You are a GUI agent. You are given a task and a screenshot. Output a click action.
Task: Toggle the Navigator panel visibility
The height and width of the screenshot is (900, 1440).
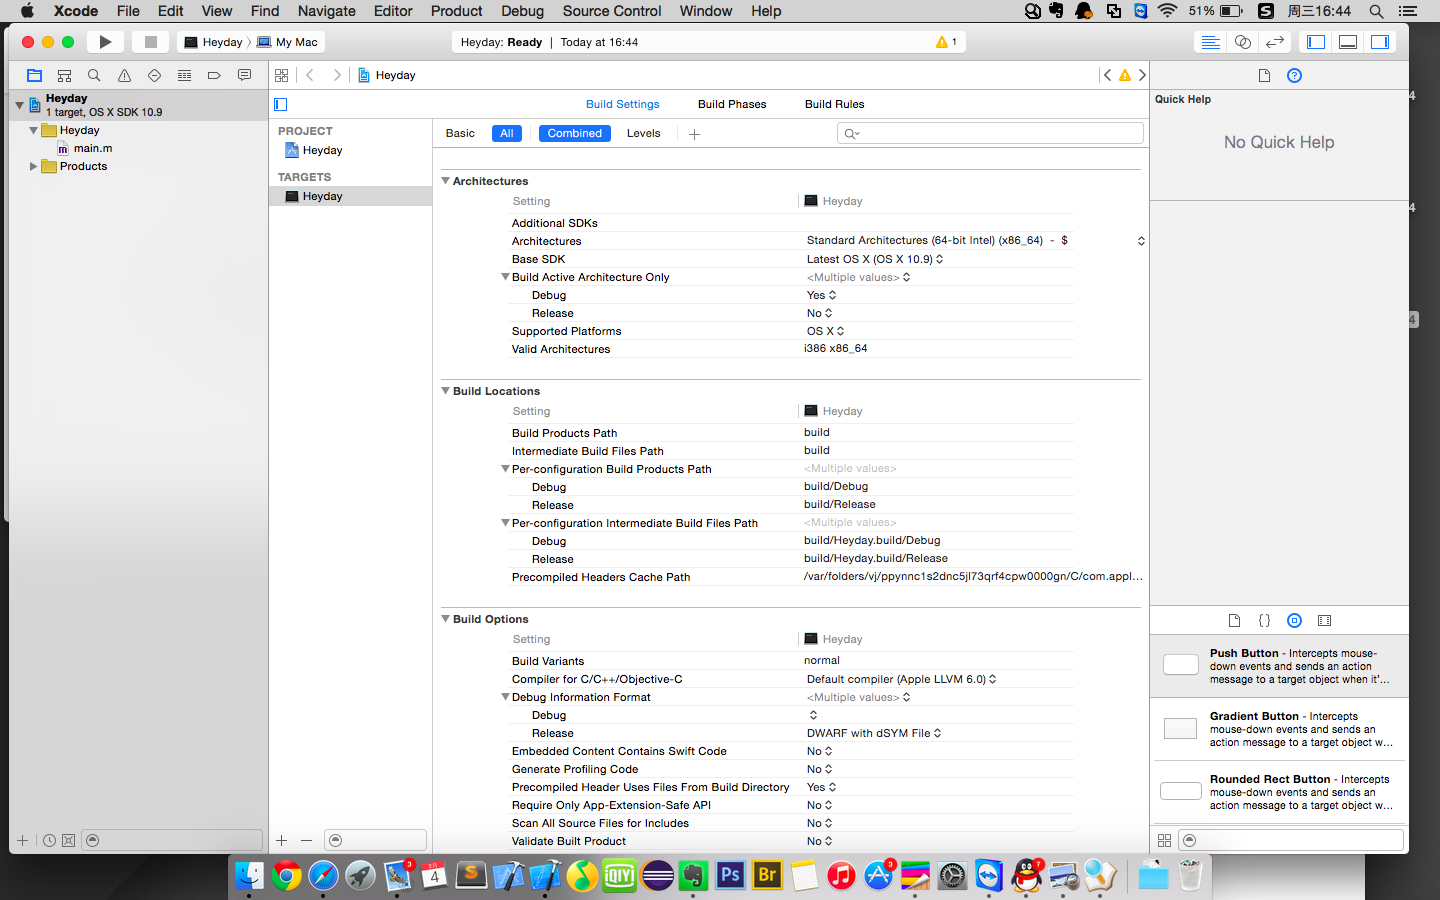click(1316, 42)
